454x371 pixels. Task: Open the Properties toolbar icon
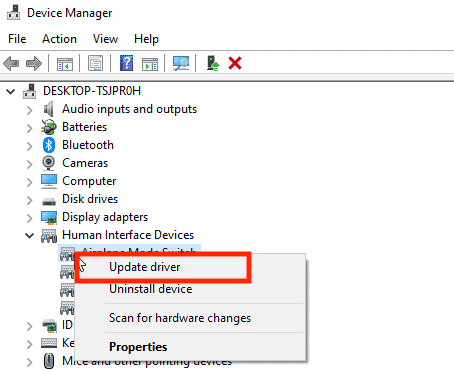pyautogui.click(x=95, y=63)
